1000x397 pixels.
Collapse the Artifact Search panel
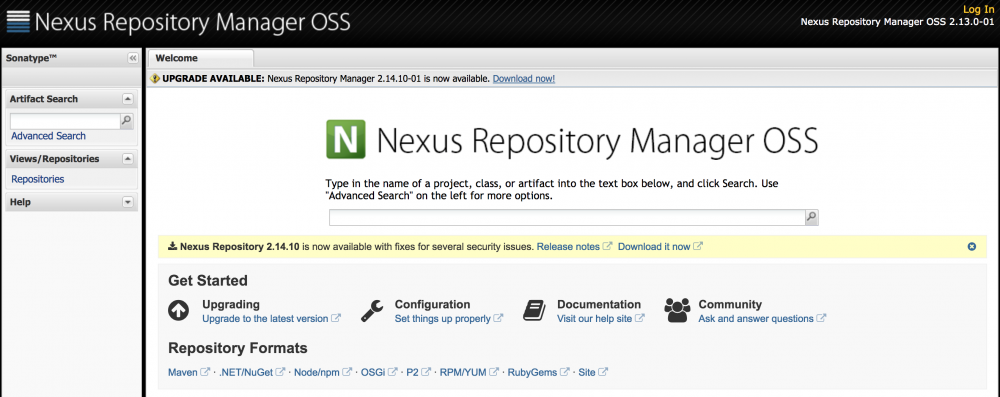[128, 99]
